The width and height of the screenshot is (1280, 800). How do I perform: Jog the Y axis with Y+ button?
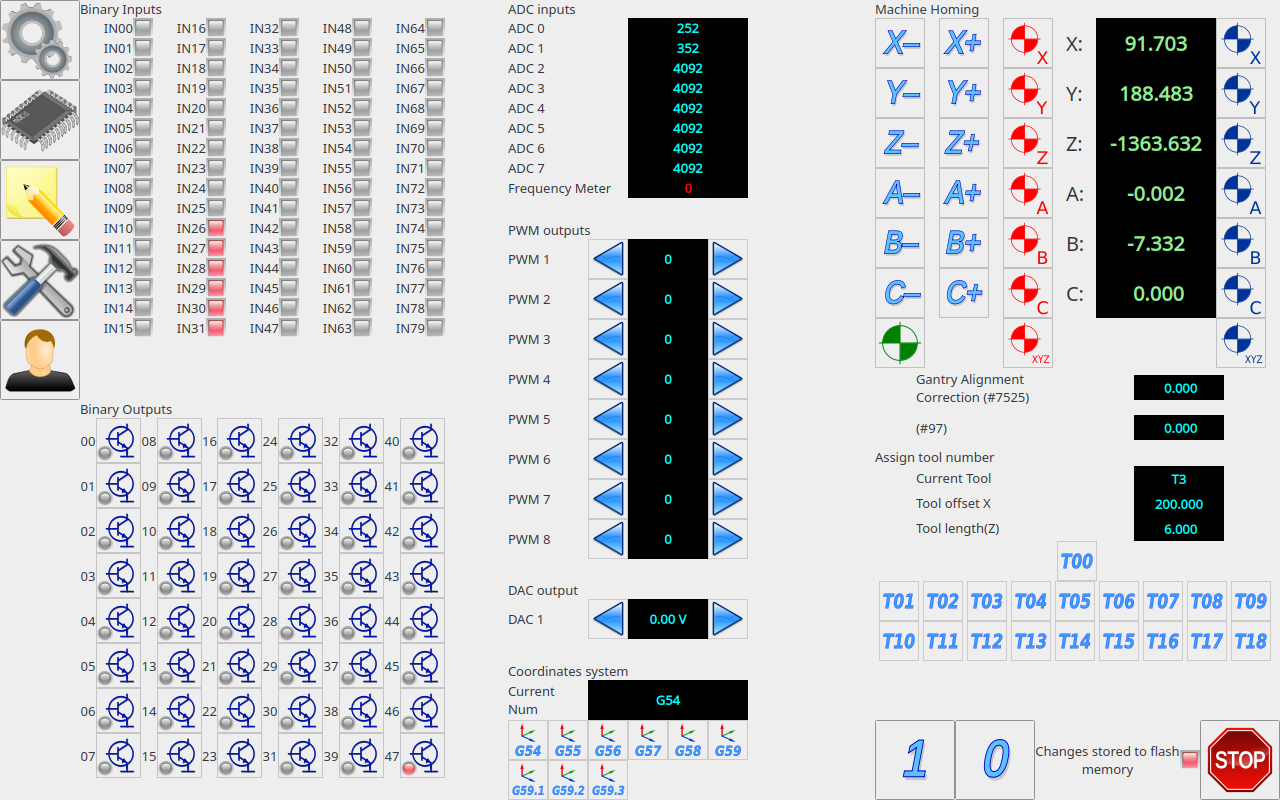point(963,94)
